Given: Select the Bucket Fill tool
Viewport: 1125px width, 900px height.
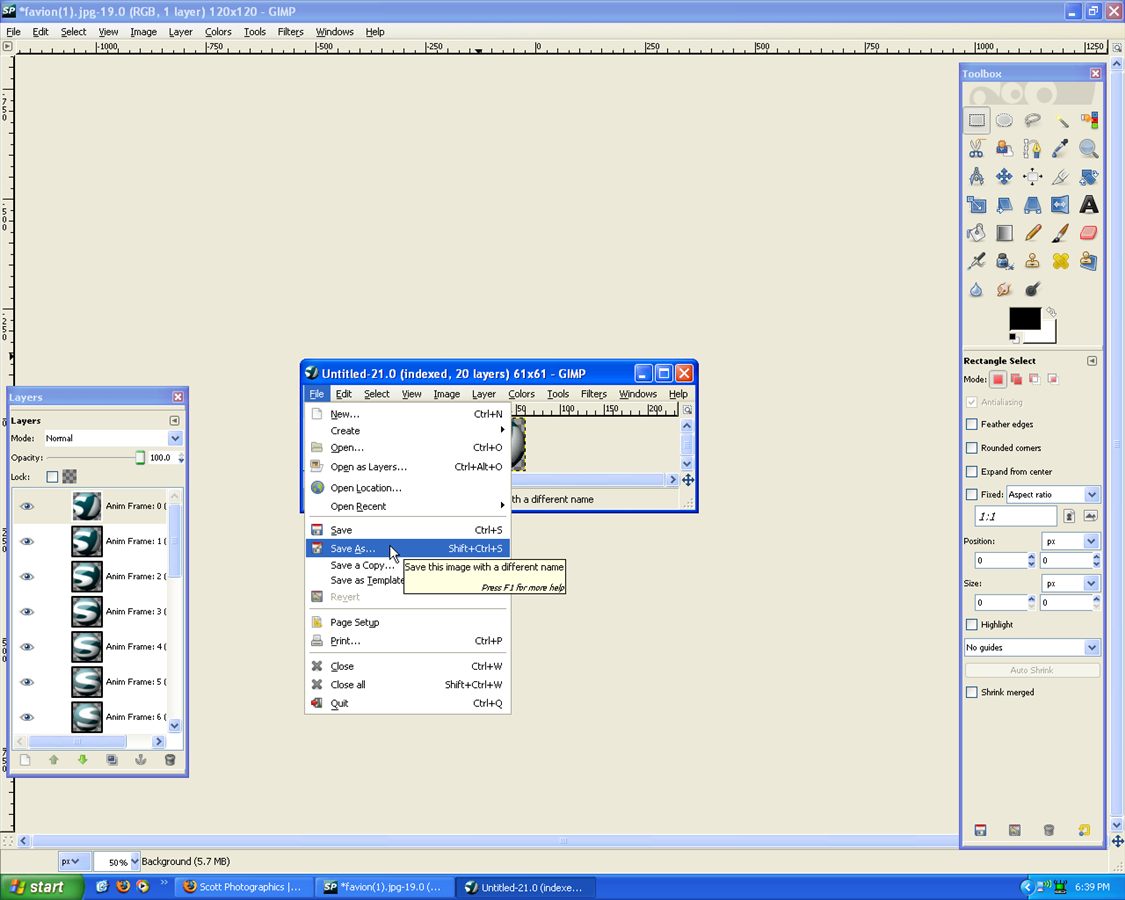Looking at the screenshot, I should point(976,233).
